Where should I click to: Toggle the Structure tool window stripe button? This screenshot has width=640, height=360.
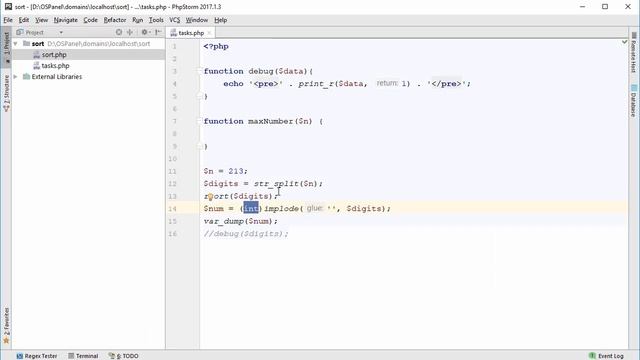click(x=6, y=93)
